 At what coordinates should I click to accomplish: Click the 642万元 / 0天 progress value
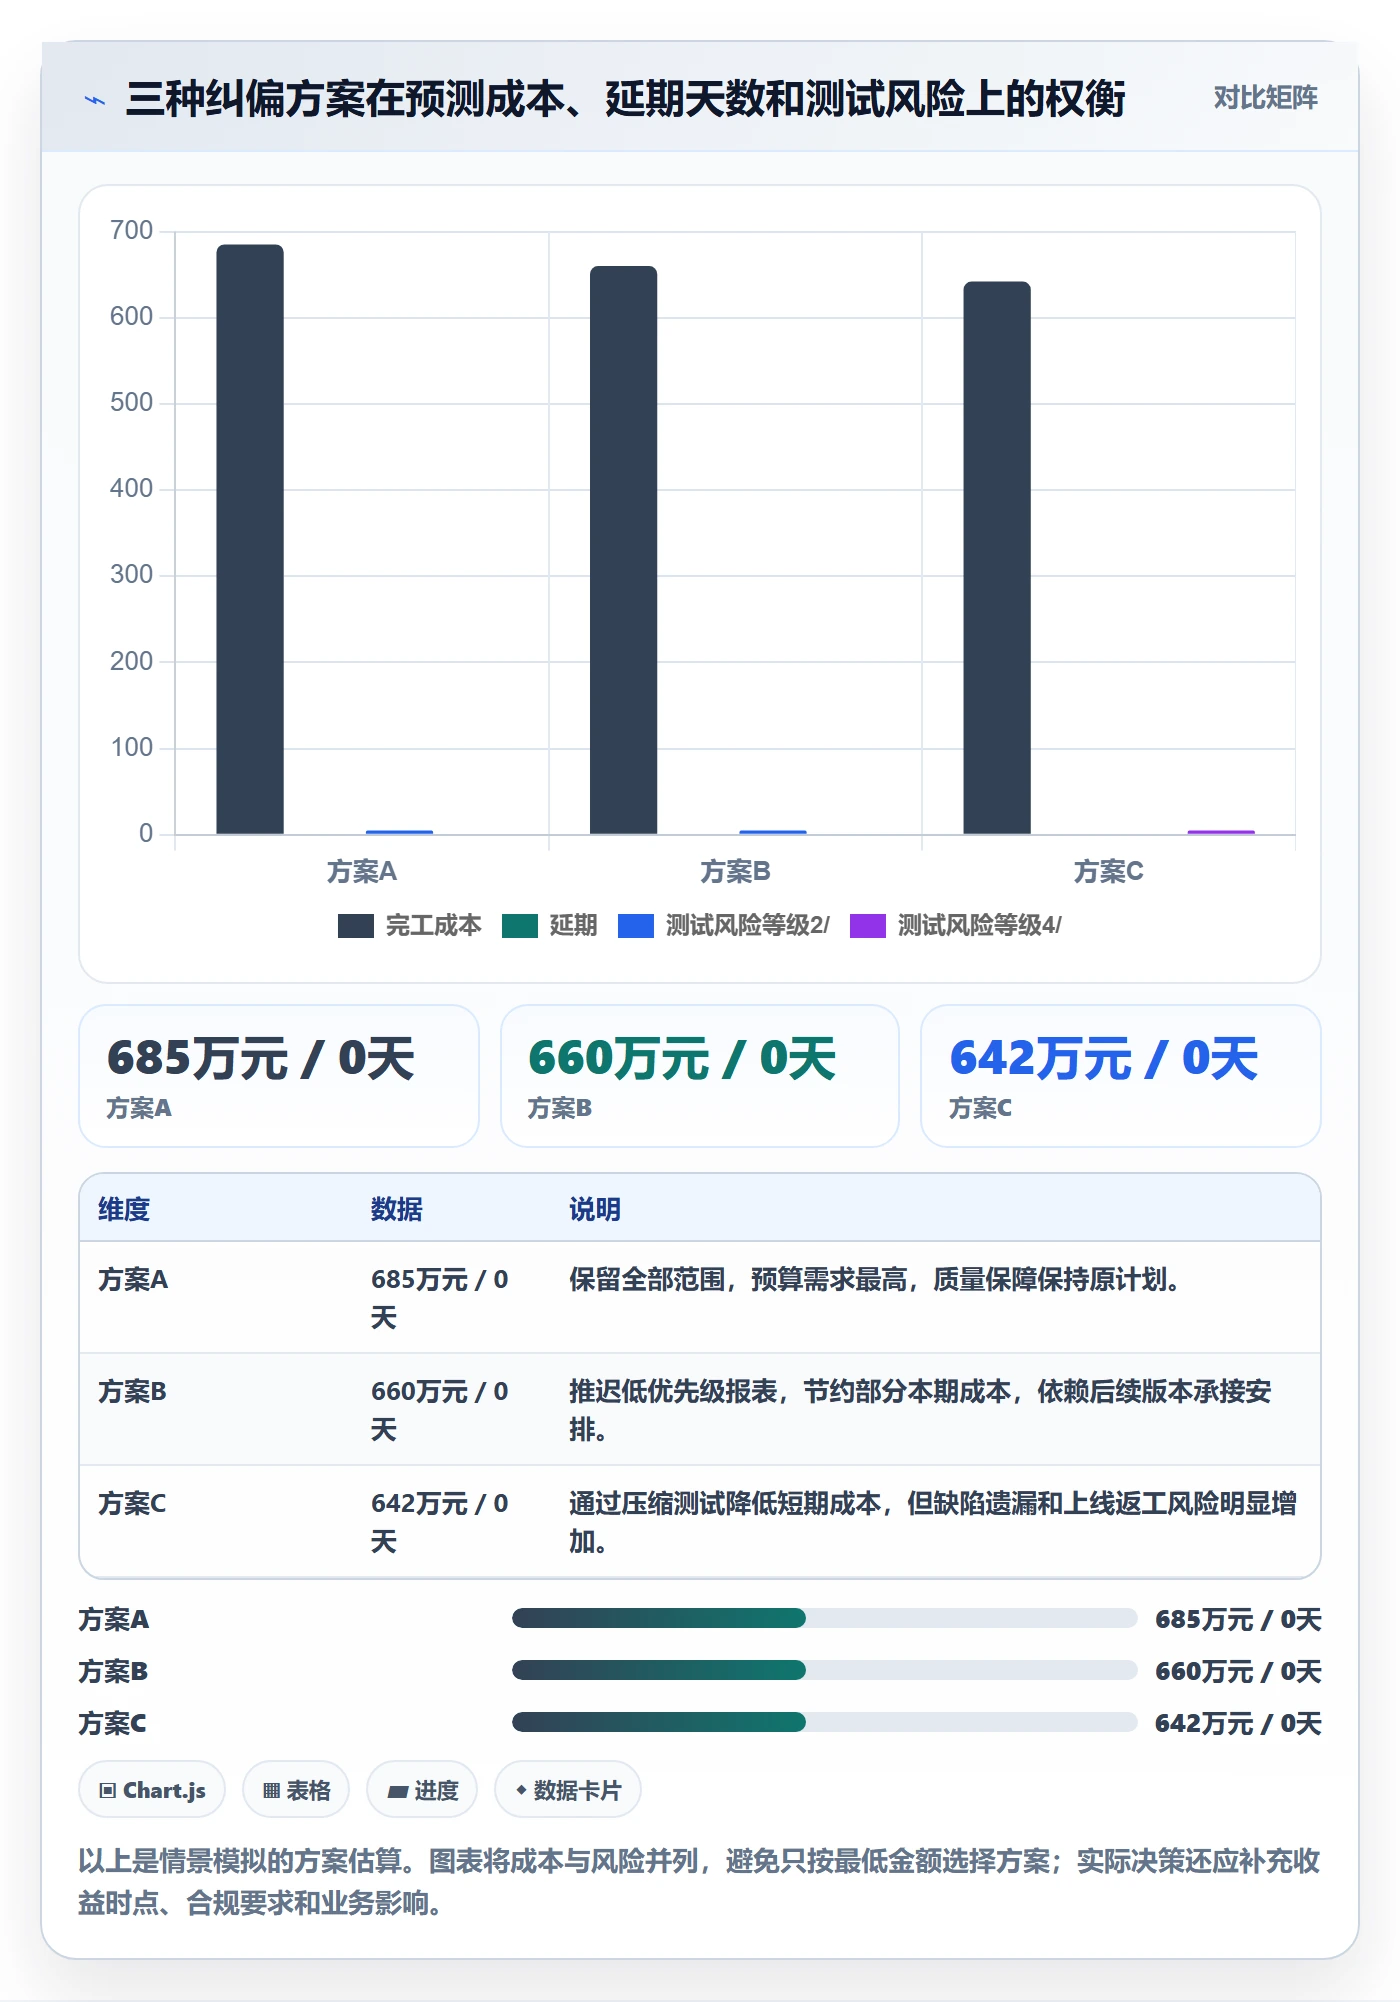1238,1723
